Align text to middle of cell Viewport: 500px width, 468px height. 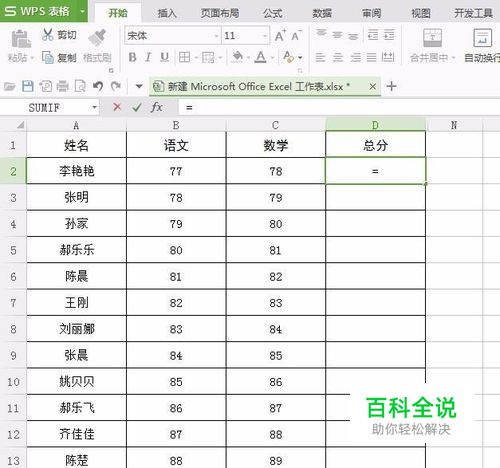point(337,35)
